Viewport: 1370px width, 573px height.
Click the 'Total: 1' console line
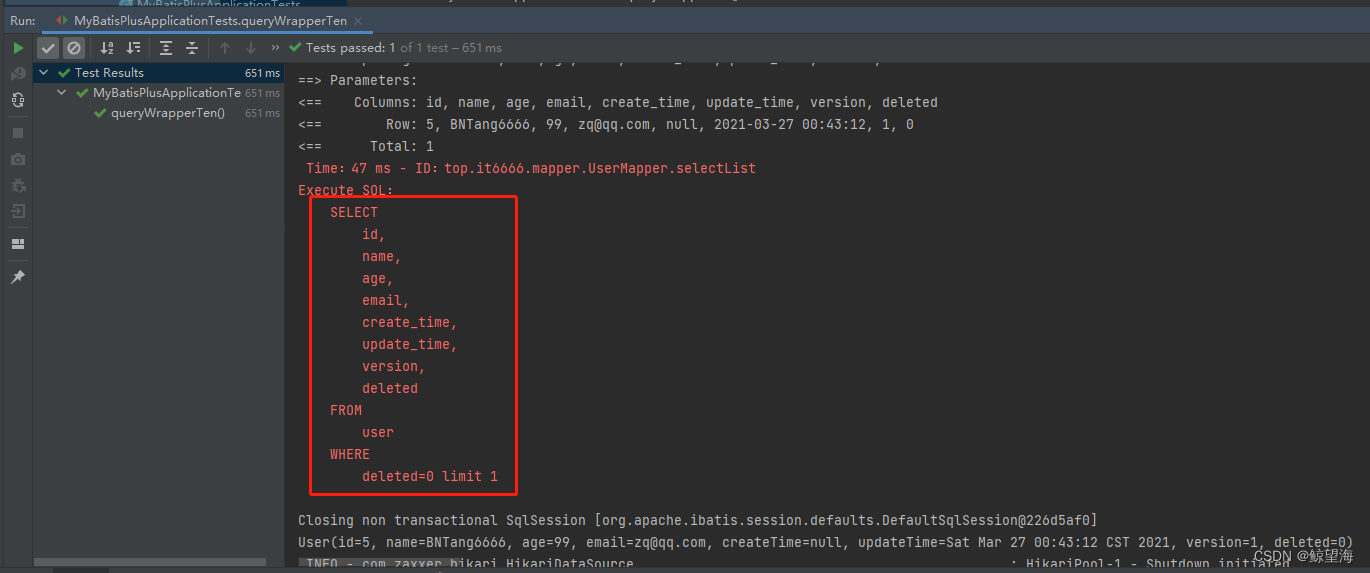click(366, 146)
